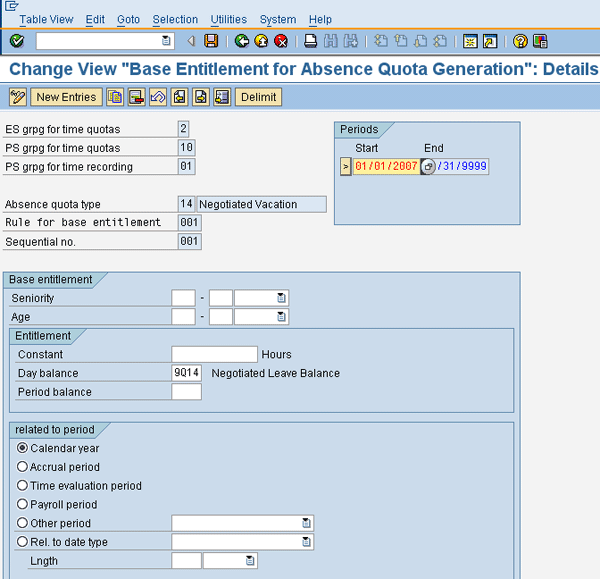Select the Other period radio button
Viewport: 600px width, 579px height.
(22, 523)
